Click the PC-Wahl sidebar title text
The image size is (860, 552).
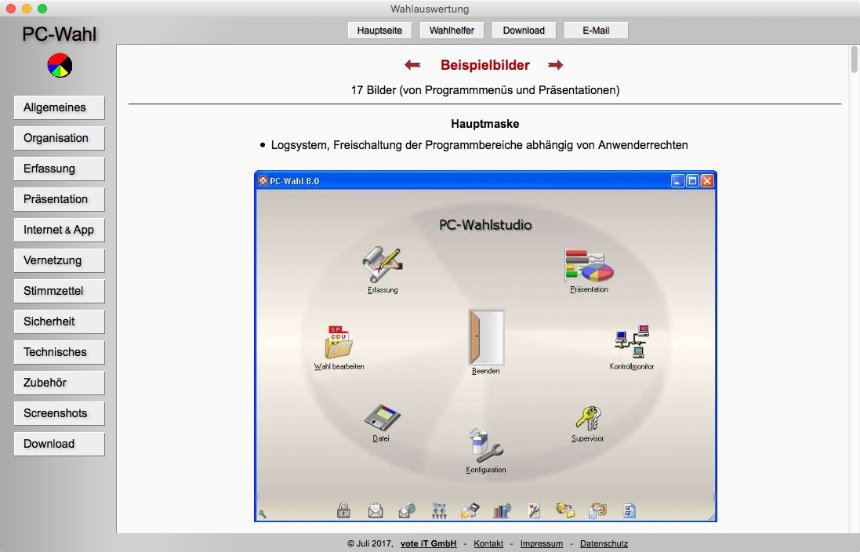59,35
